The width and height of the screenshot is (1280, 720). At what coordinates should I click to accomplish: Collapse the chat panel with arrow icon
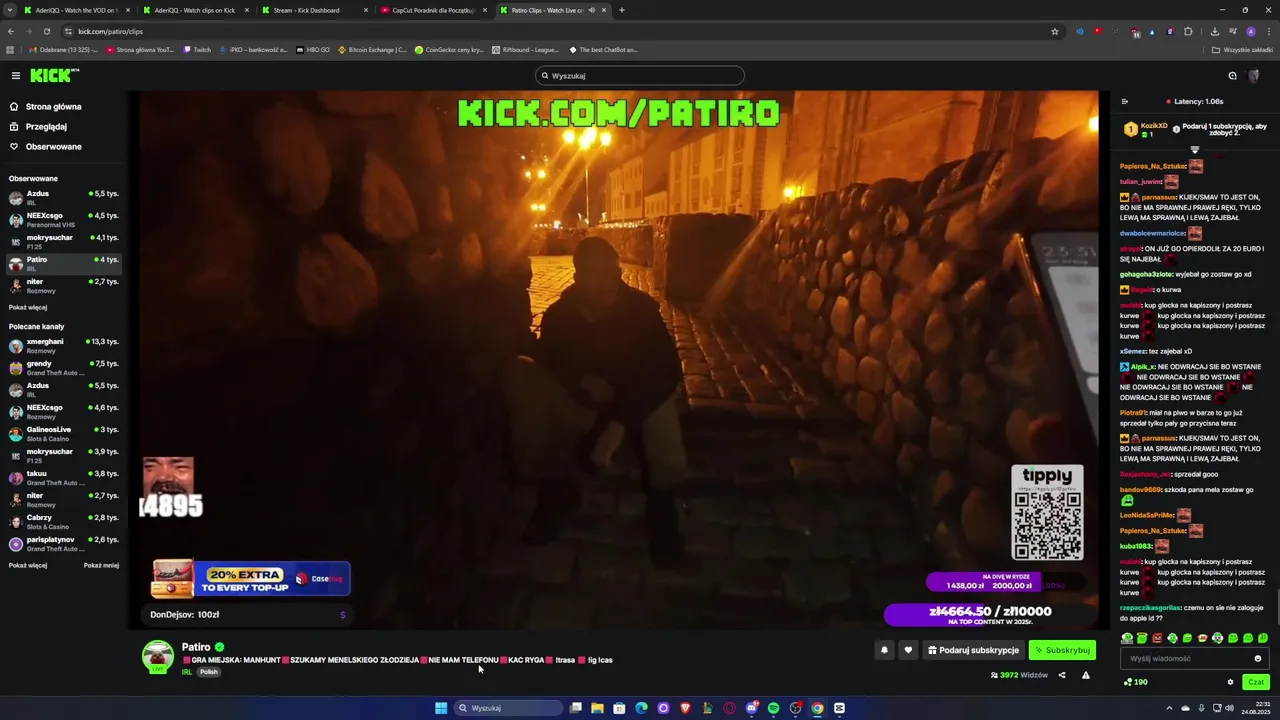1124,101
